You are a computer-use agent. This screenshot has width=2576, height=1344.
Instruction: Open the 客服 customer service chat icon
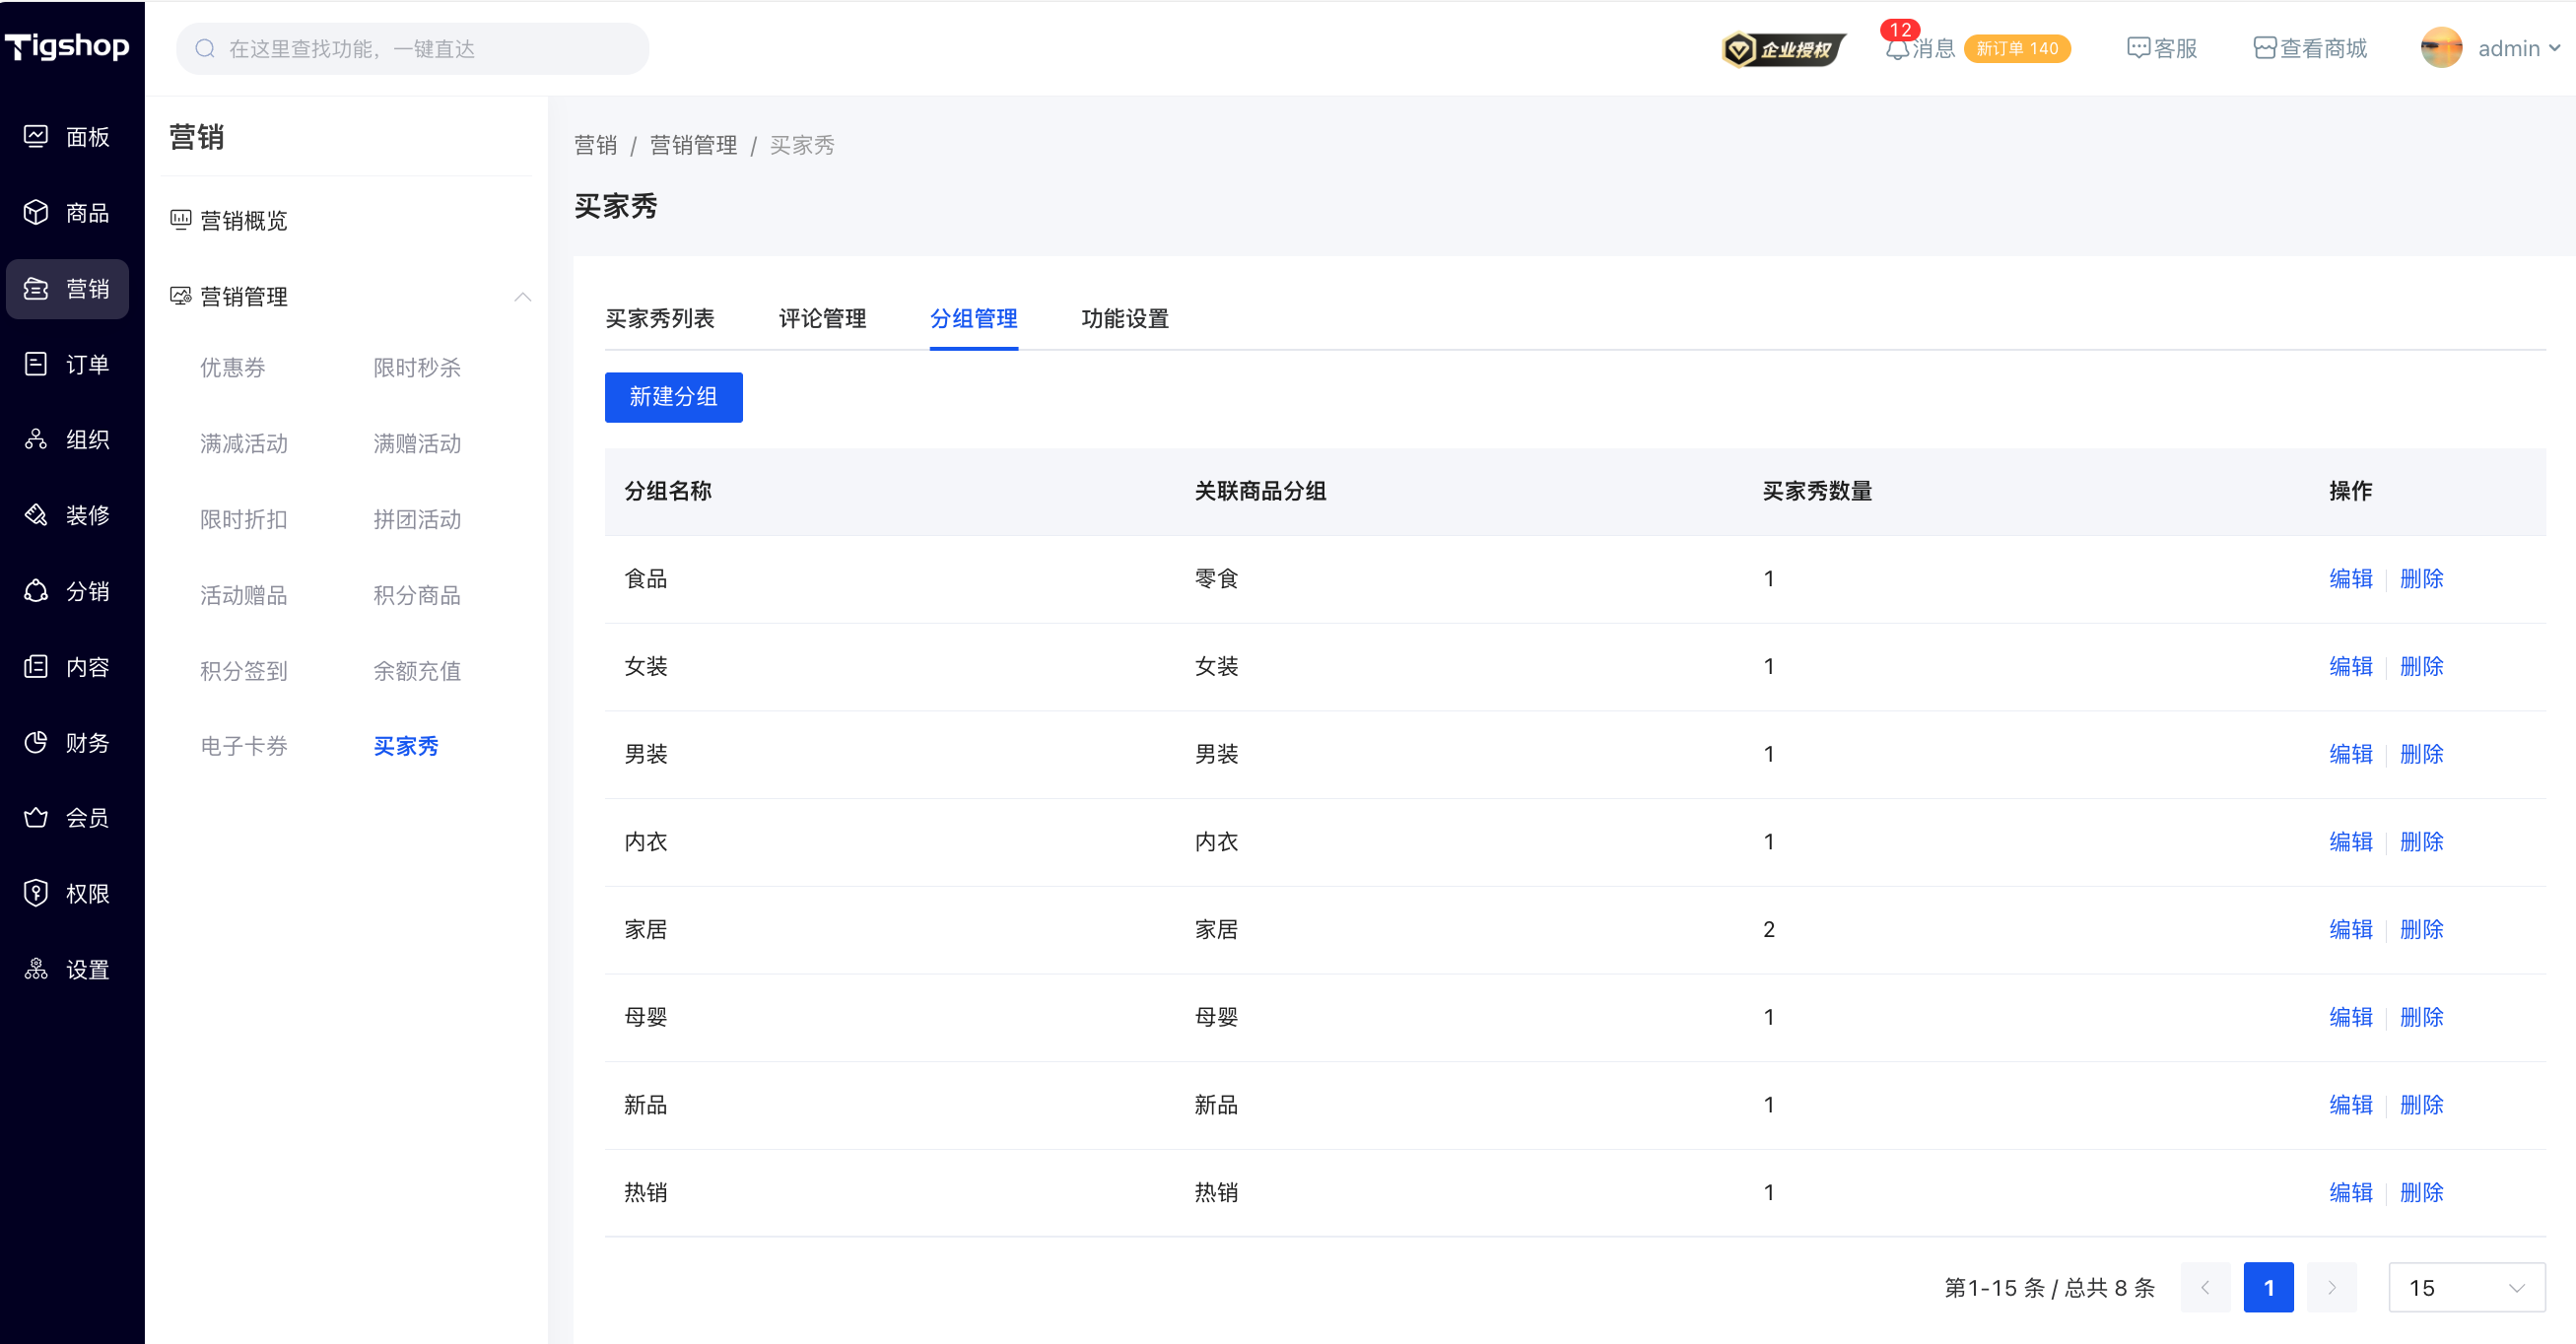pyautogui.click(x=2137, y=49)
